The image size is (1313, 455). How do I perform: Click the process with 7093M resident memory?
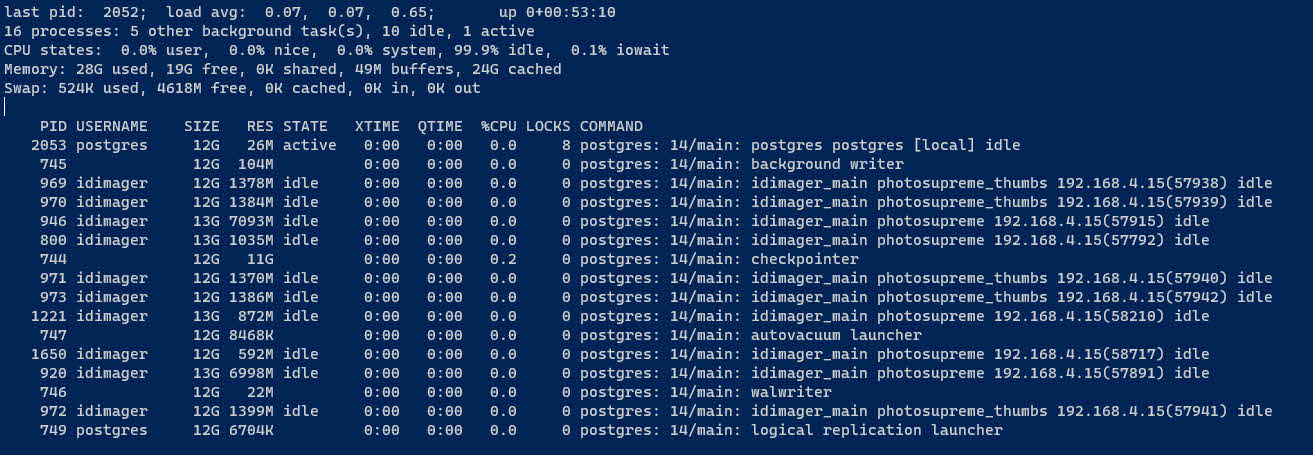coord(620,221)
